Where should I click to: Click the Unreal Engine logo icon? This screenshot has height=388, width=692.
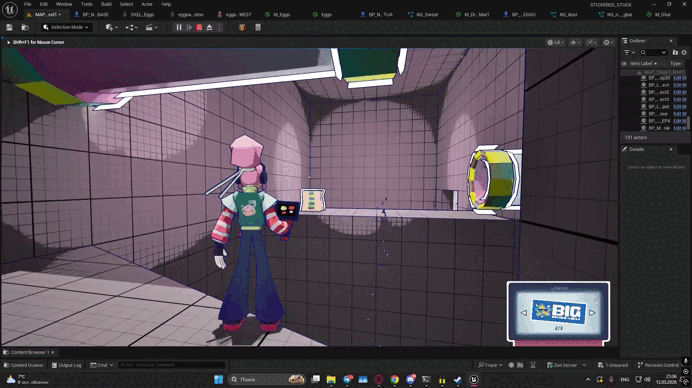(x=10, y=9)
